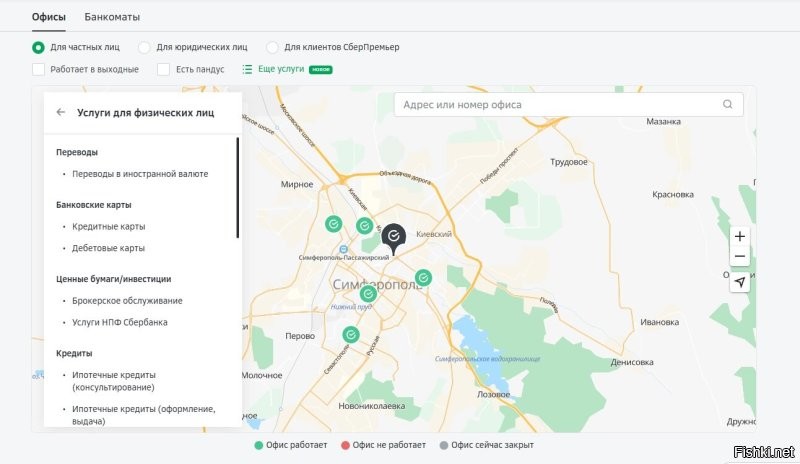Click the Симферополь-Пассажирский station icon
The image size is (800, 464).
343,249
